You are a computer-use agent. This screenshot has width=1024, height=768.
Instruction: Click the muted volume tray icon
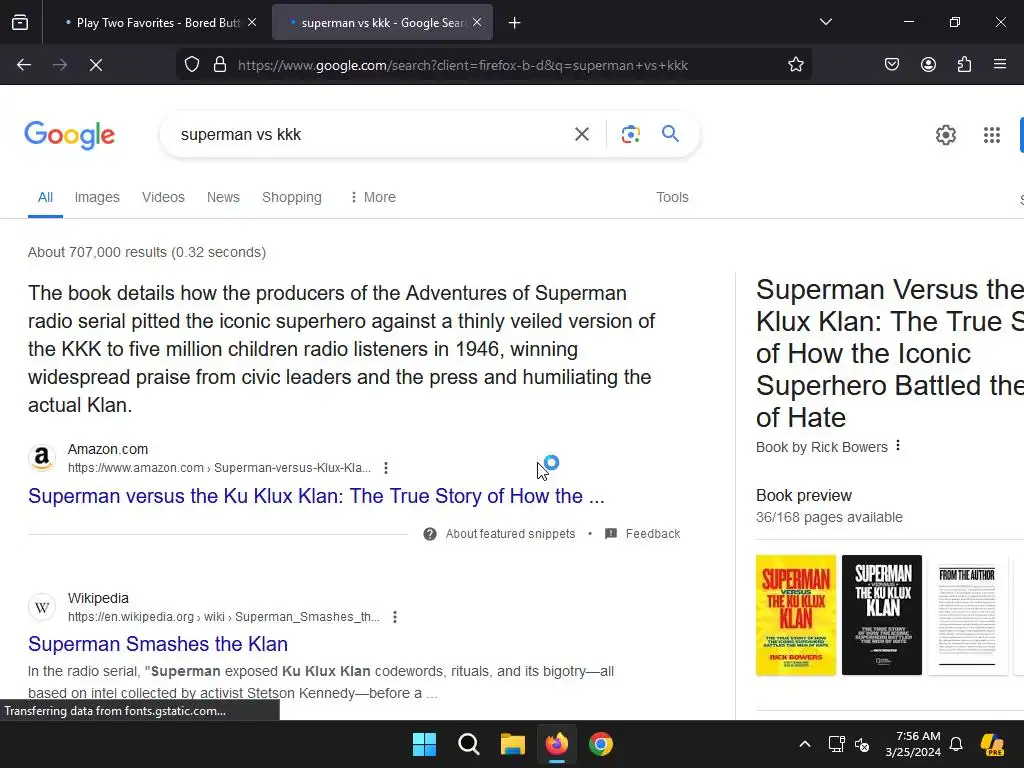point(862,744)
